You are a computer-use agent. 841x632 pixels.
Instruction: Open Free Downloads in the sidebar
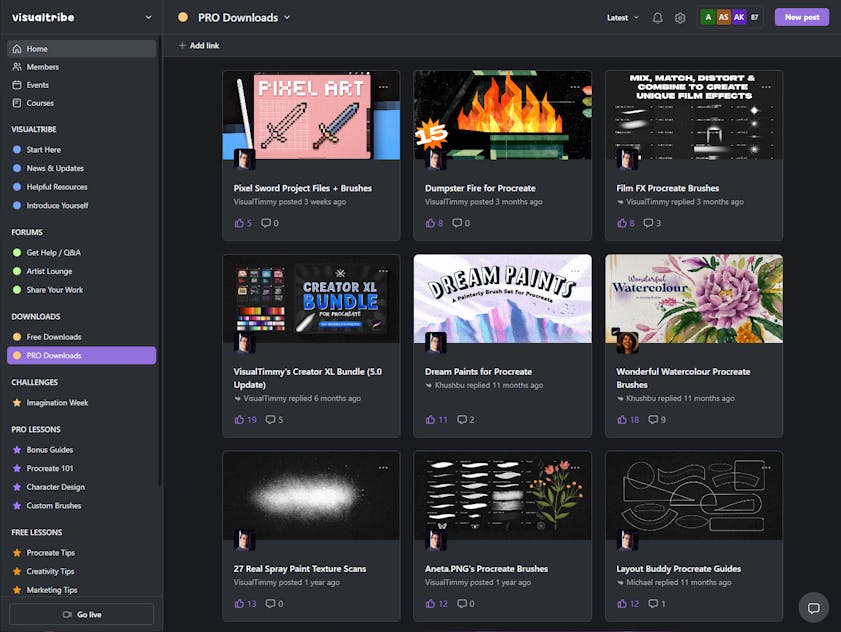pyautogui.click(x=54, y=337)
